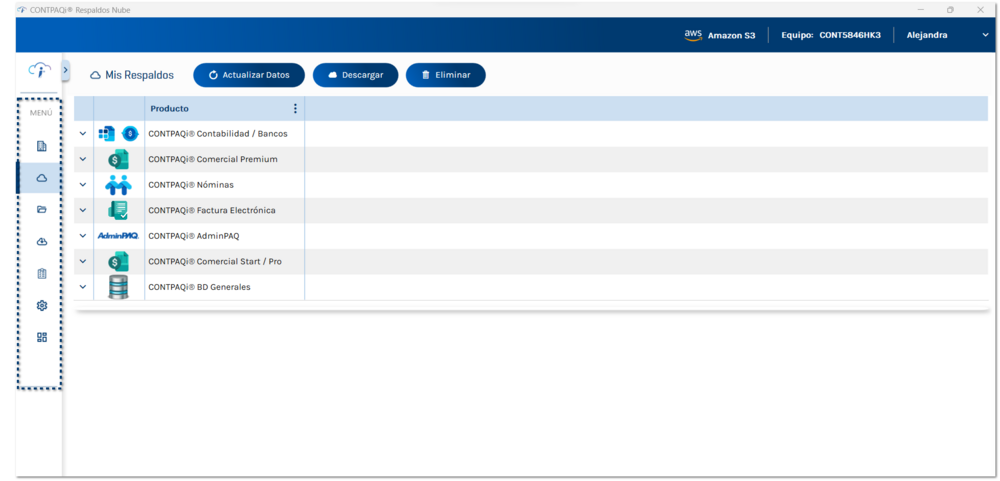Open the Producto column options menu

(295, 108)
